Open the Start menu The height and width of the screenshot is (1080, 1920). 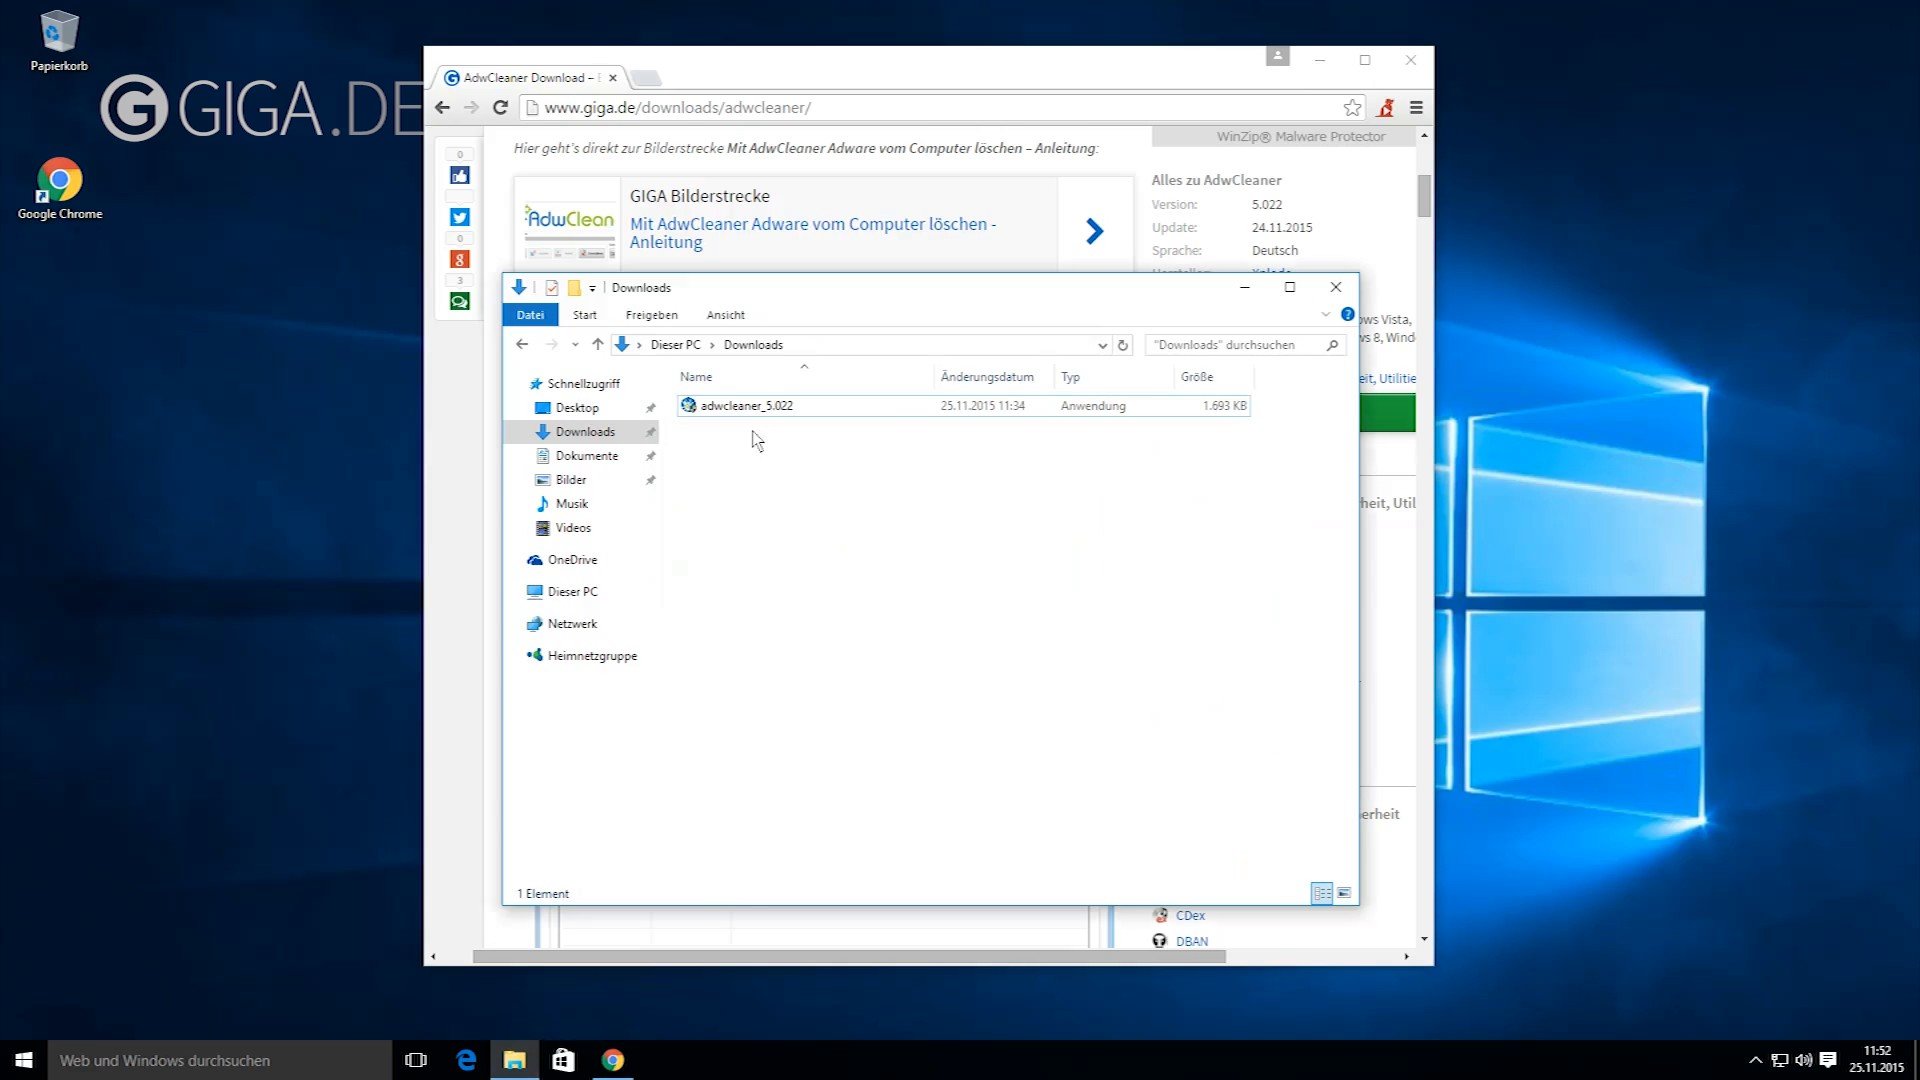click(x=24, y=1060)
